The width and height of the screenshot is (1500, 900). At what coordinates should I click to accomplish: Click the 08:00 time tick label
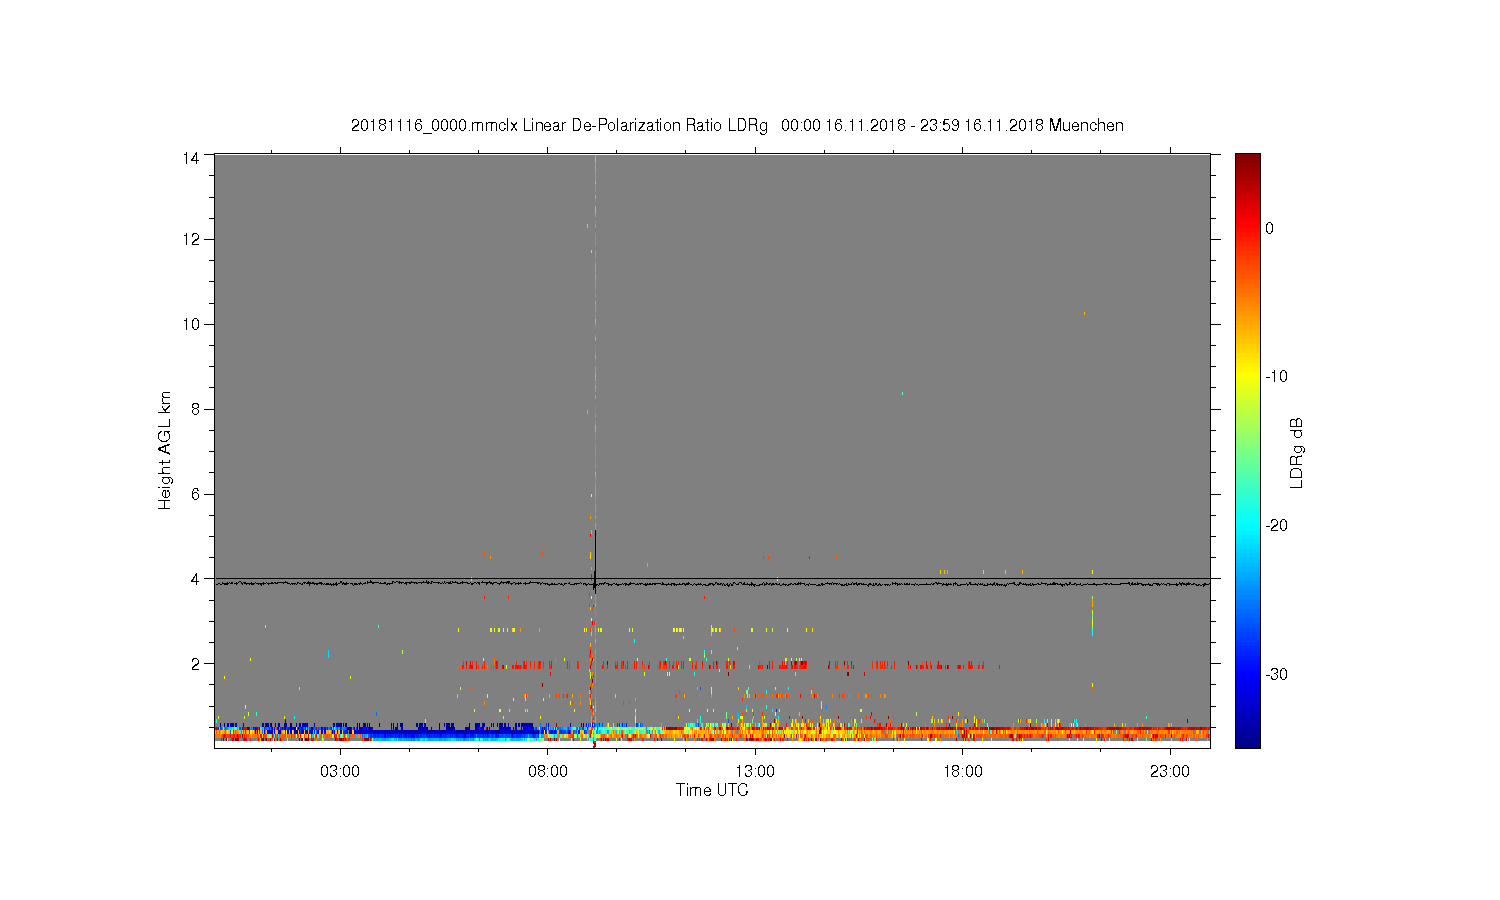point(548,771)
